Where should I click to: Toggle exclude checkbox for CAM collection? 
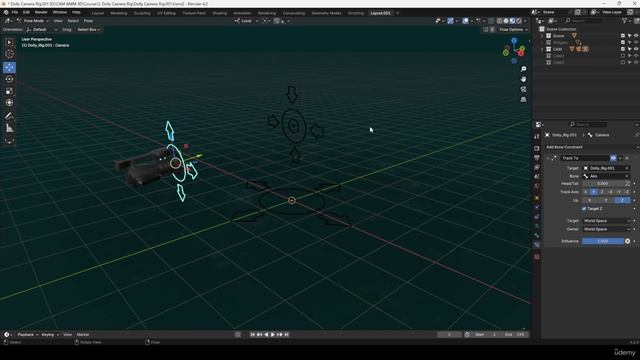pos(623,49)
